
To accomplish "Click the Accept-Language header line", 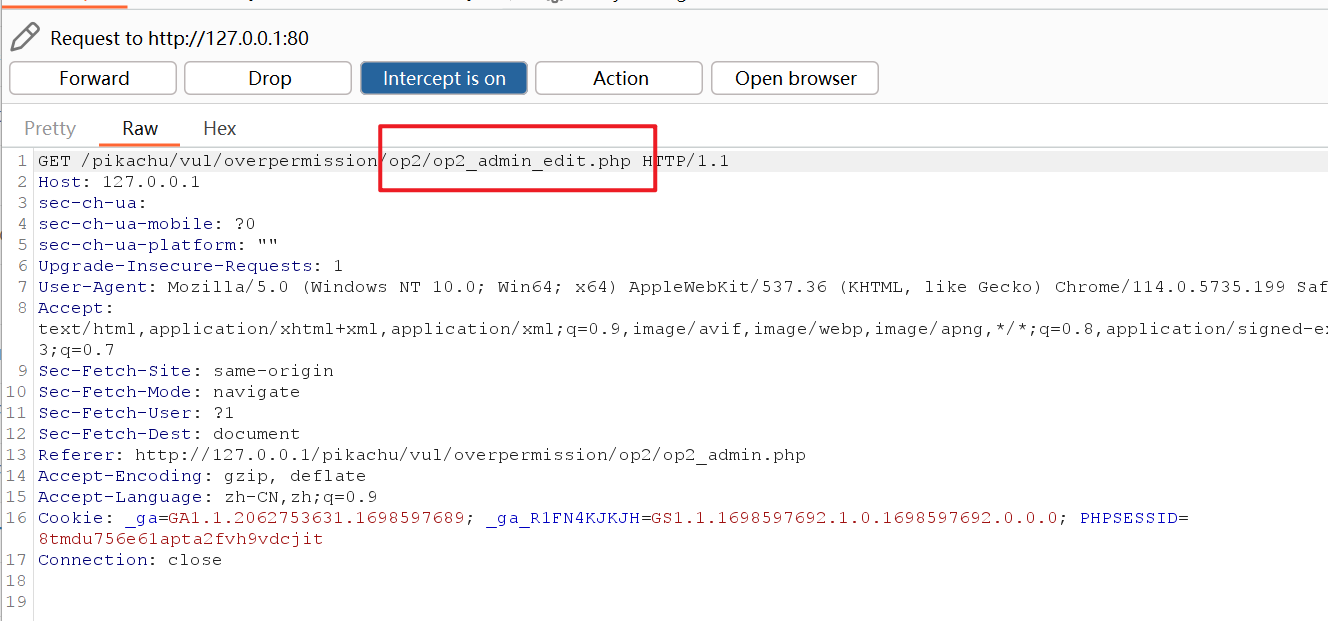I will pos(207,497).
